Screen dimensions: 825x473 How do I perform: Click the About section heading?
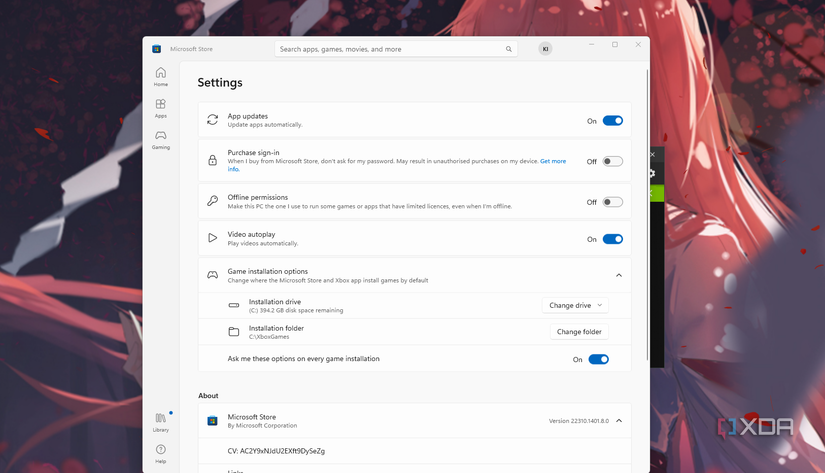tap(208, 396)
